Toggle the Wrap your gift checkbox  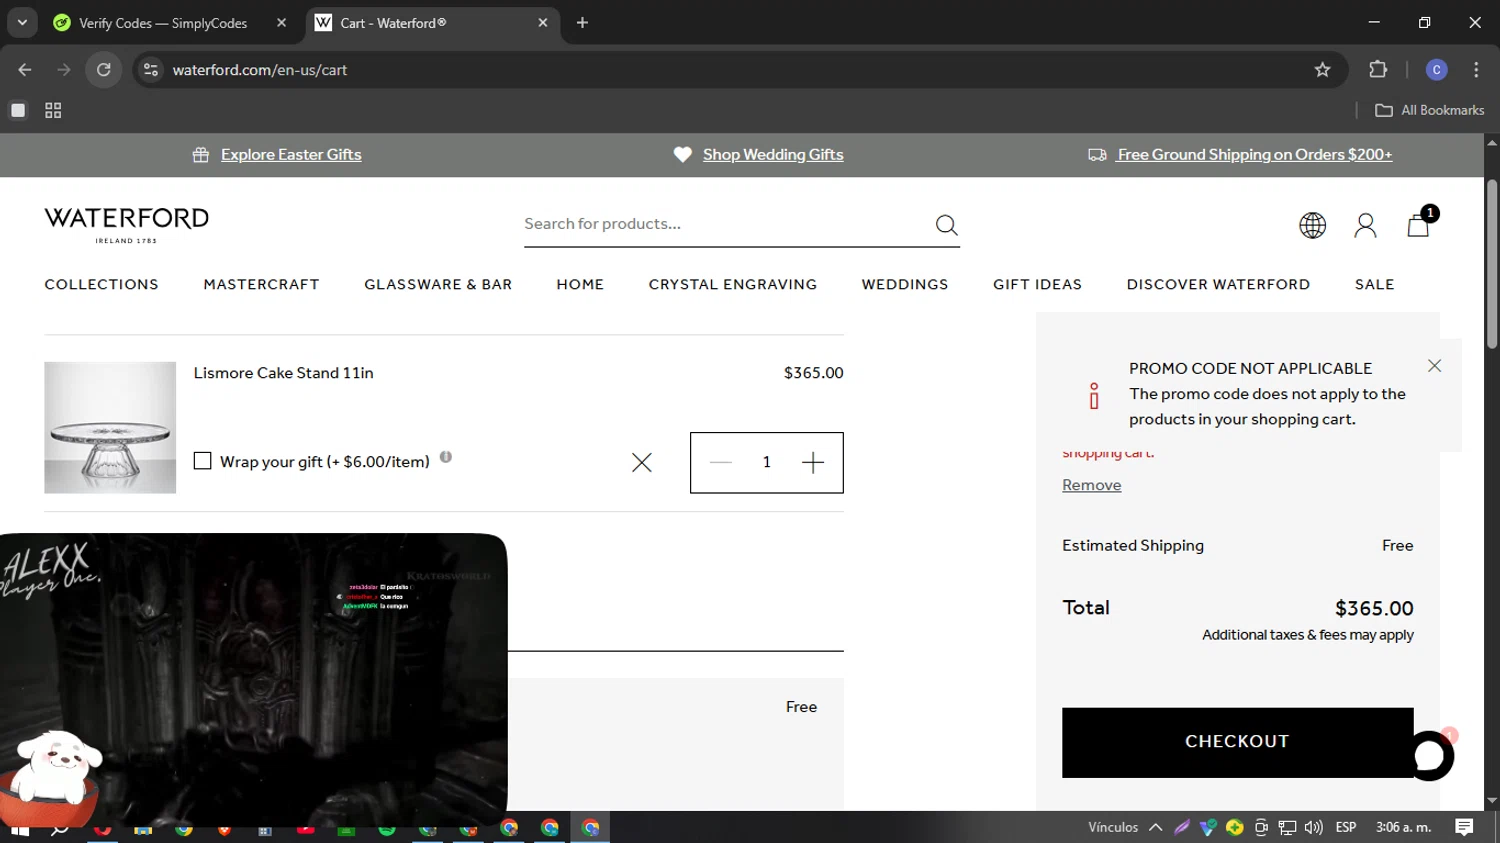tap(202, 461)
